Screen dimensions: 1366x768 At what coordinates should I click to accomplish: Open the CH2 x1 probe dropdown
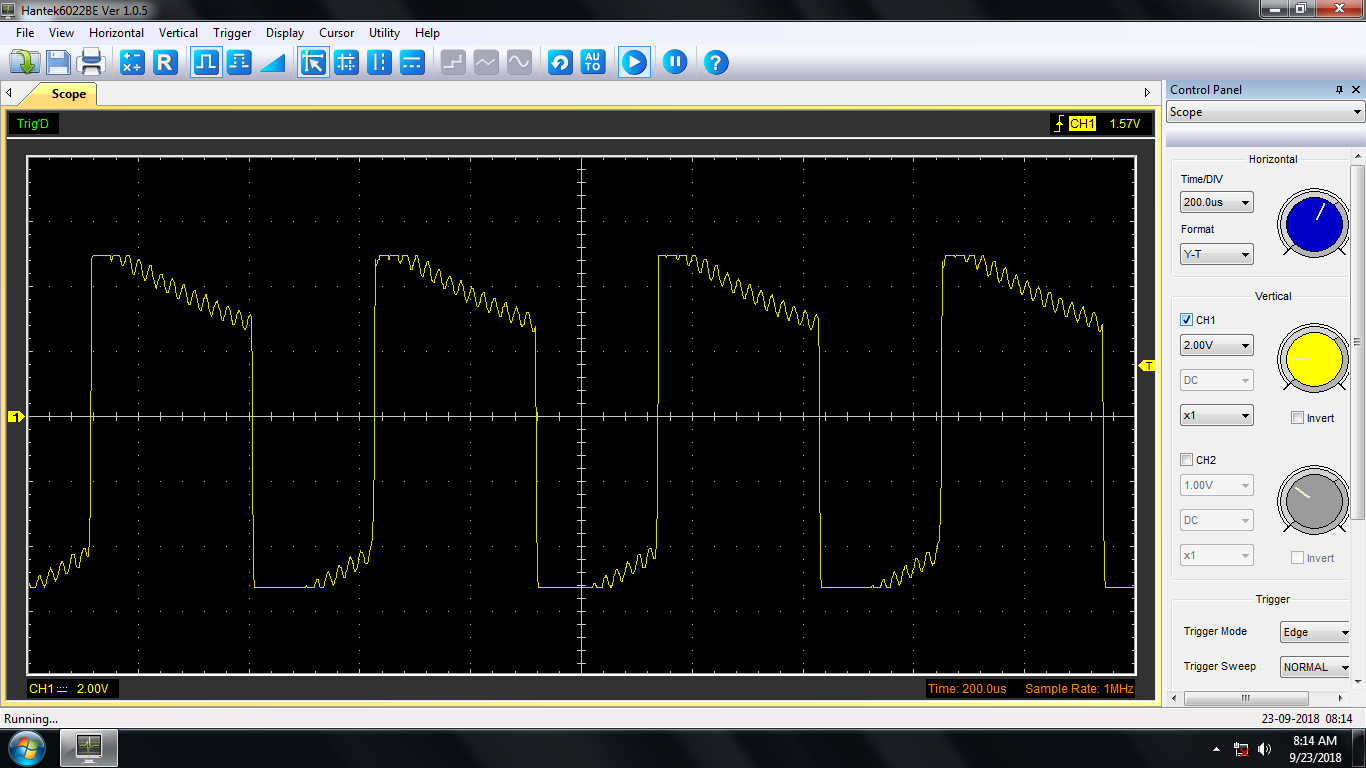coord(1217,555)
